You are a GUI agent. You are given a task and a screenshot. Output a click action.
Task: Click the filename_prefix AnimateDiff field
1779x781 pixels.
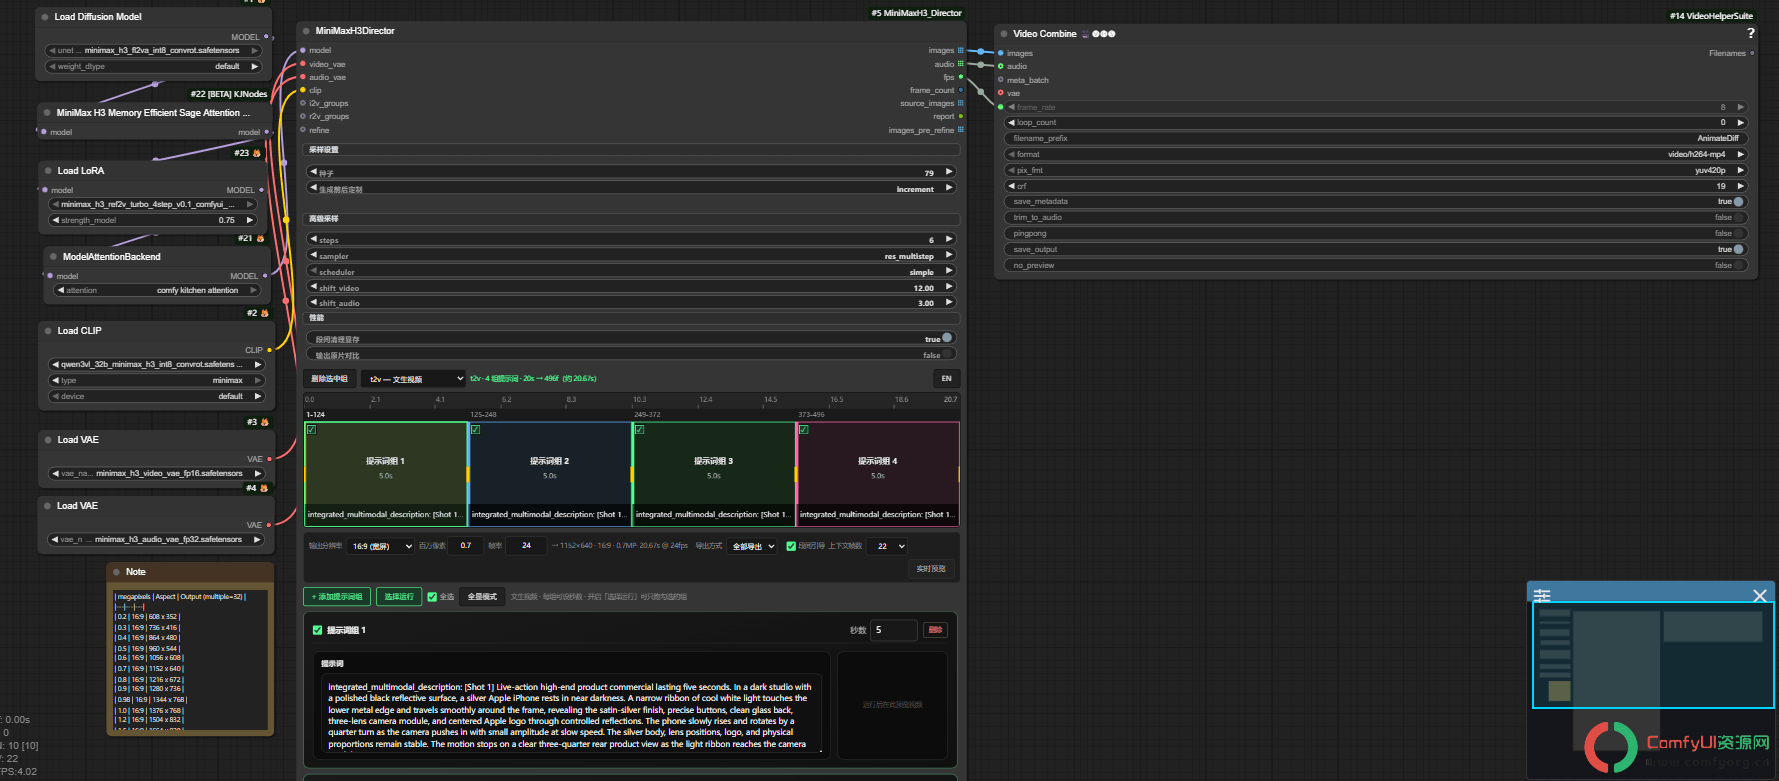tap(1375, 139)
